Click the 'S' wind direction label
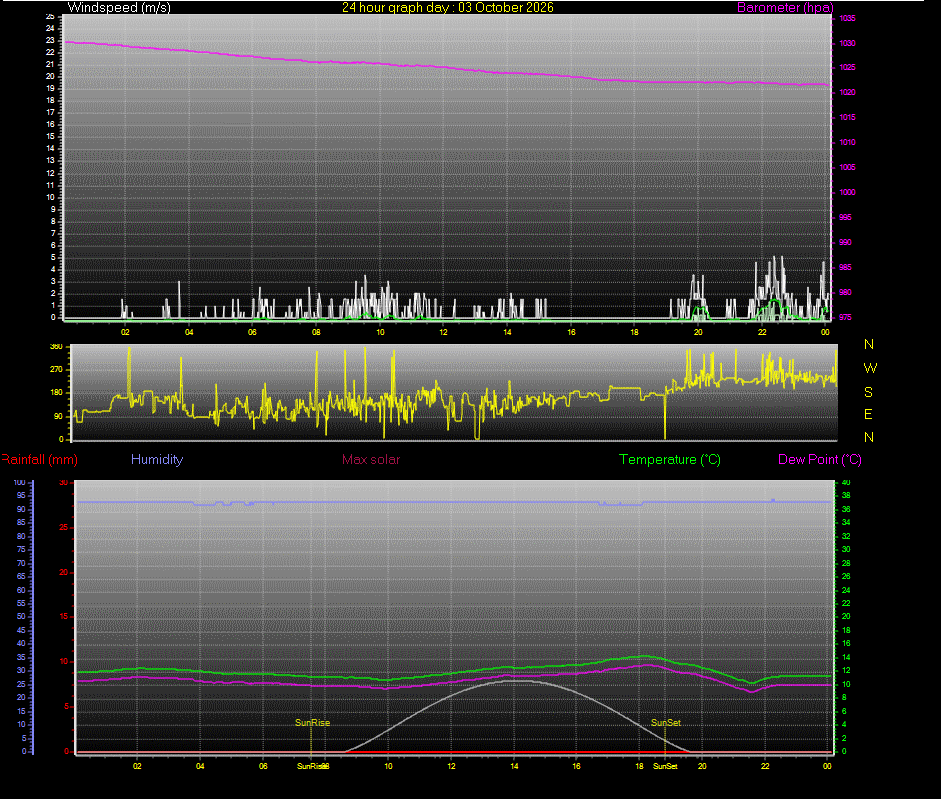 coord(868,392)
